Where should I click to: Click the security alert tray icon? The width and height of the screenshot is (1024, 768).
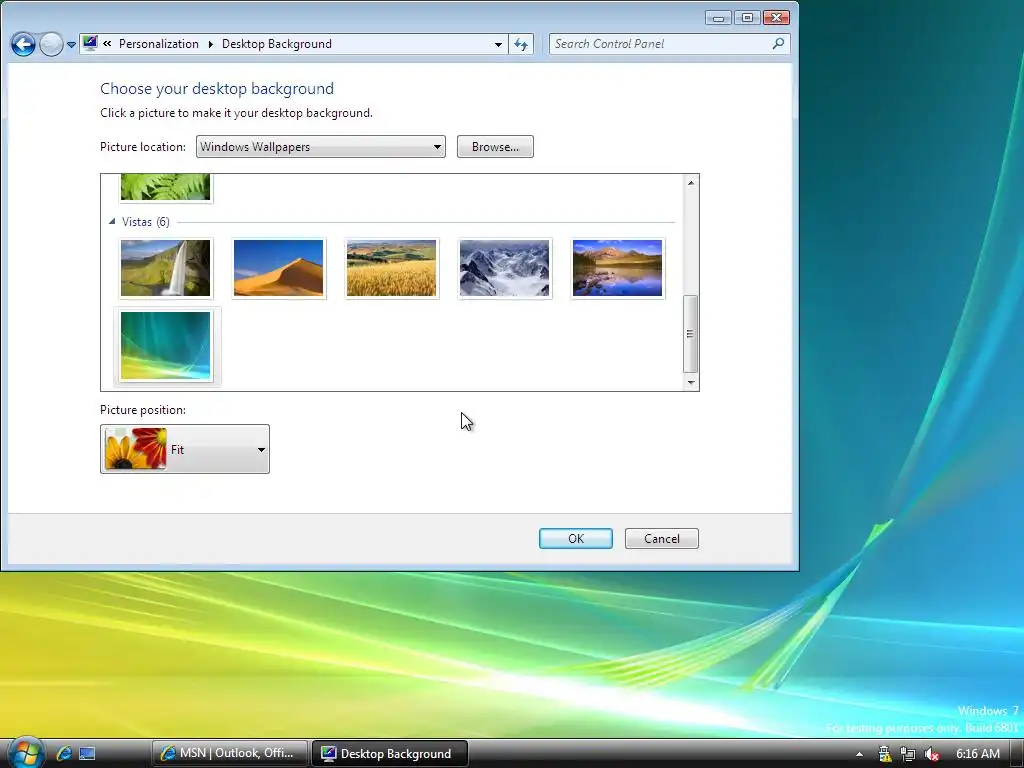pos(884,754)
